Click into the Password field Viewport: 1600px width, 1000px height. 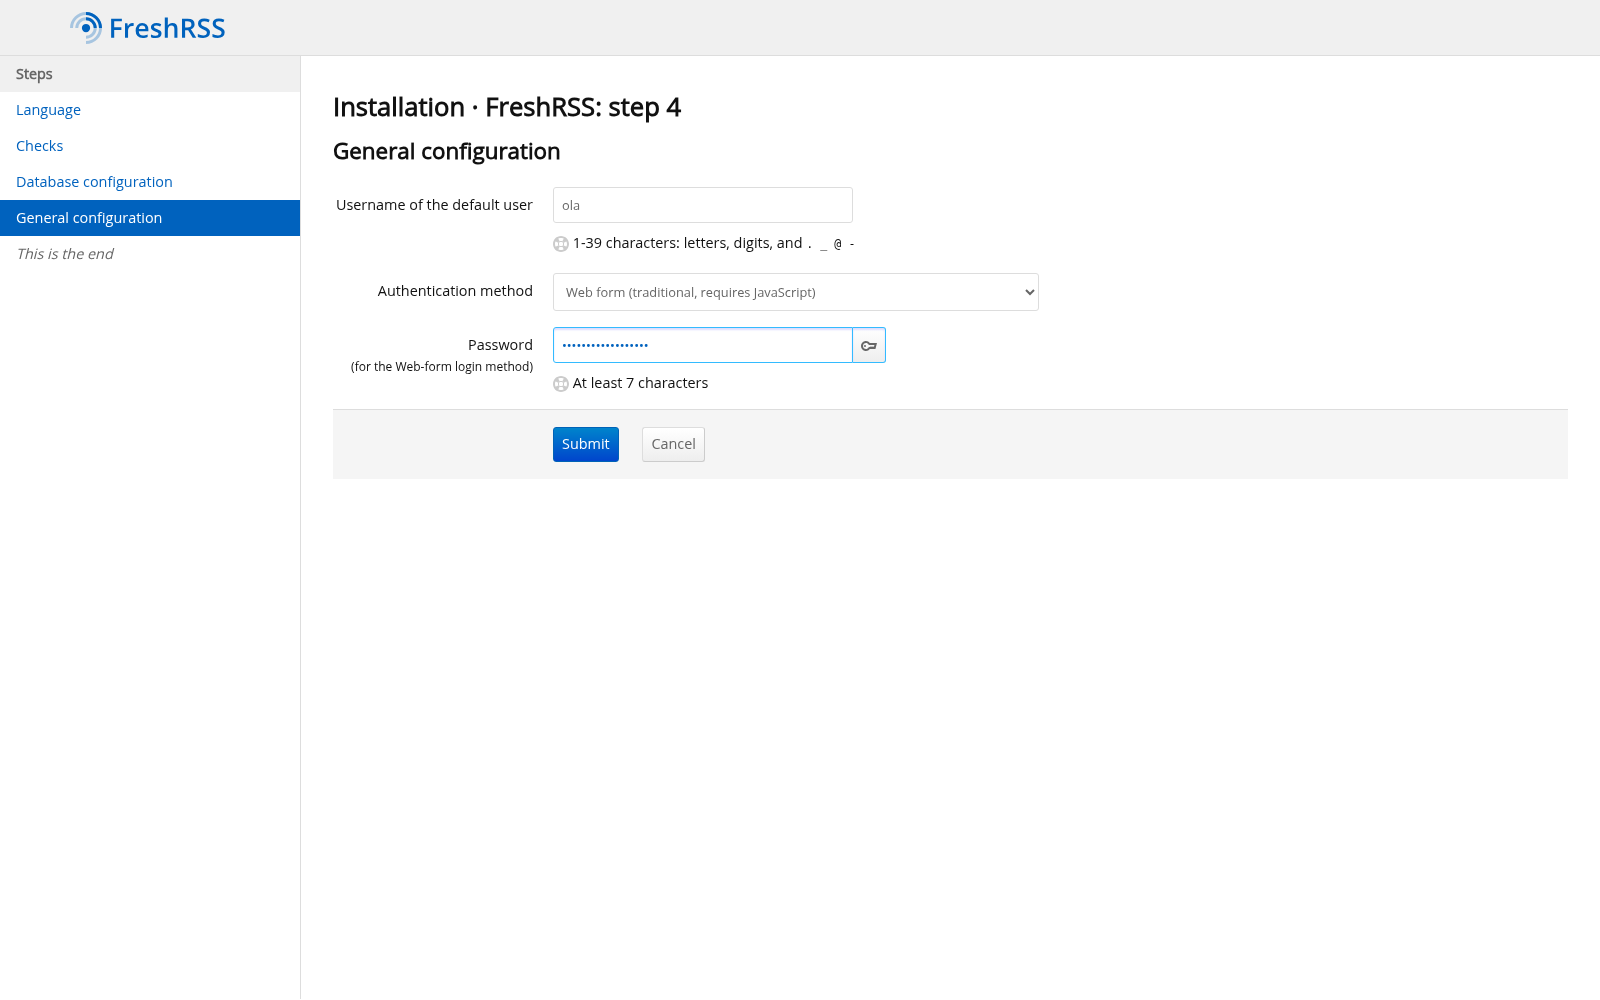pyautogui.click(x=703, y=345)
